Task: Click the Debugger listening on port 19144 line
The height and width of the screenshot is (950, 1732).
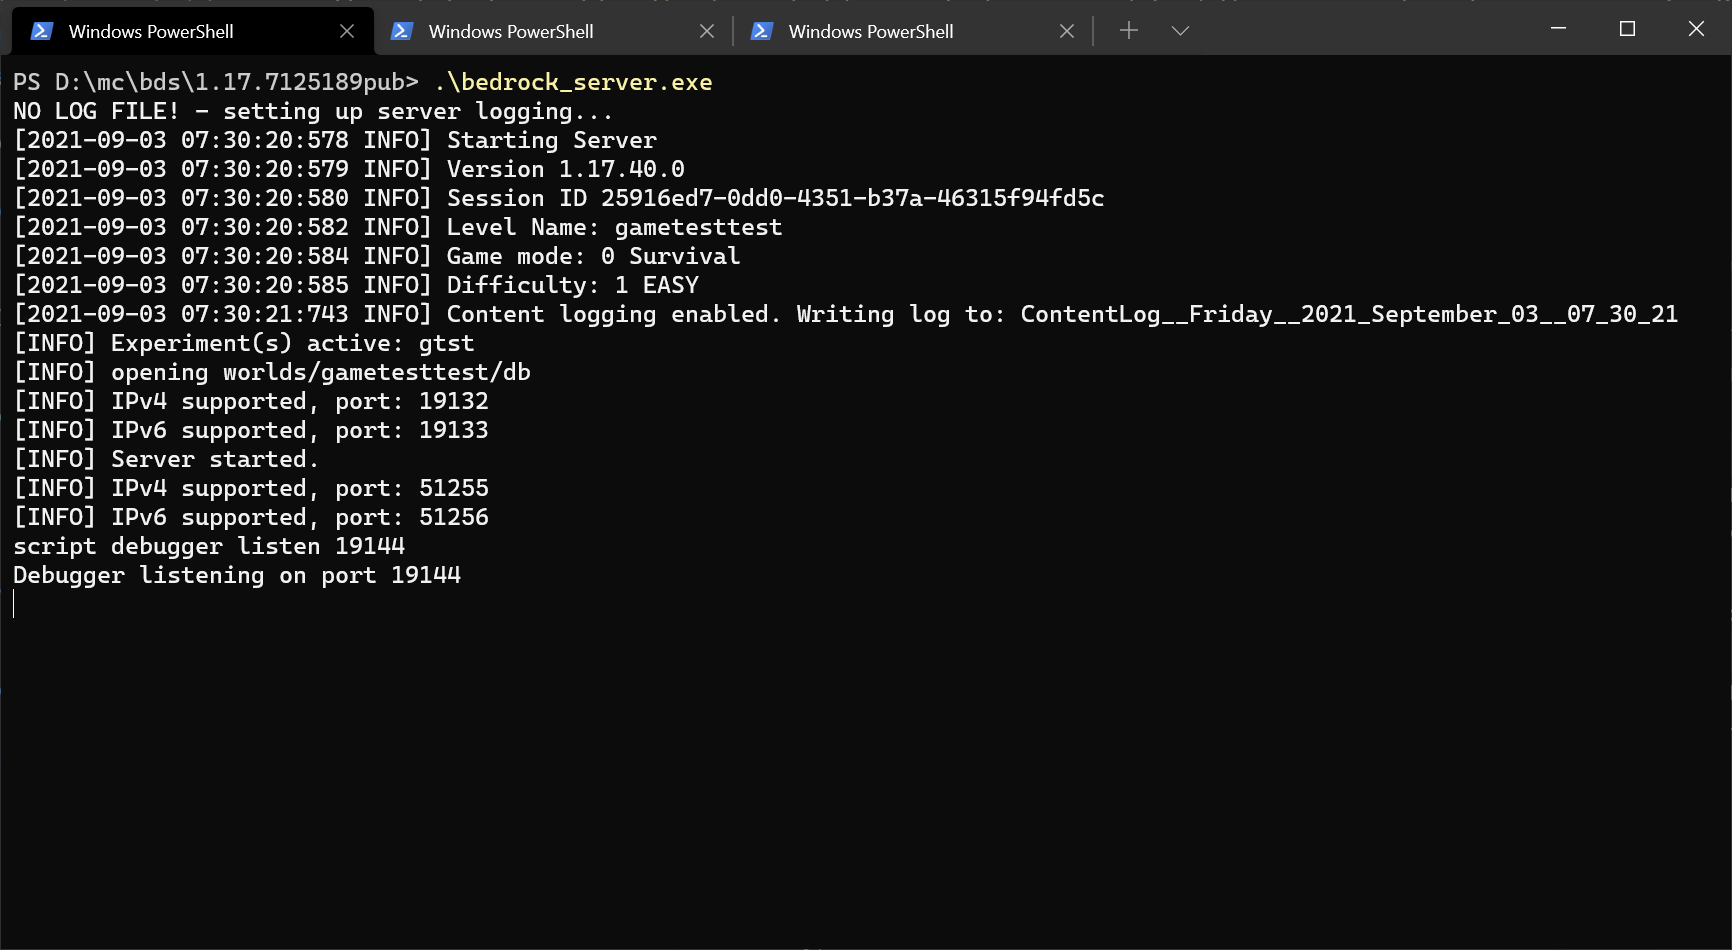Action: click(237, 575)
